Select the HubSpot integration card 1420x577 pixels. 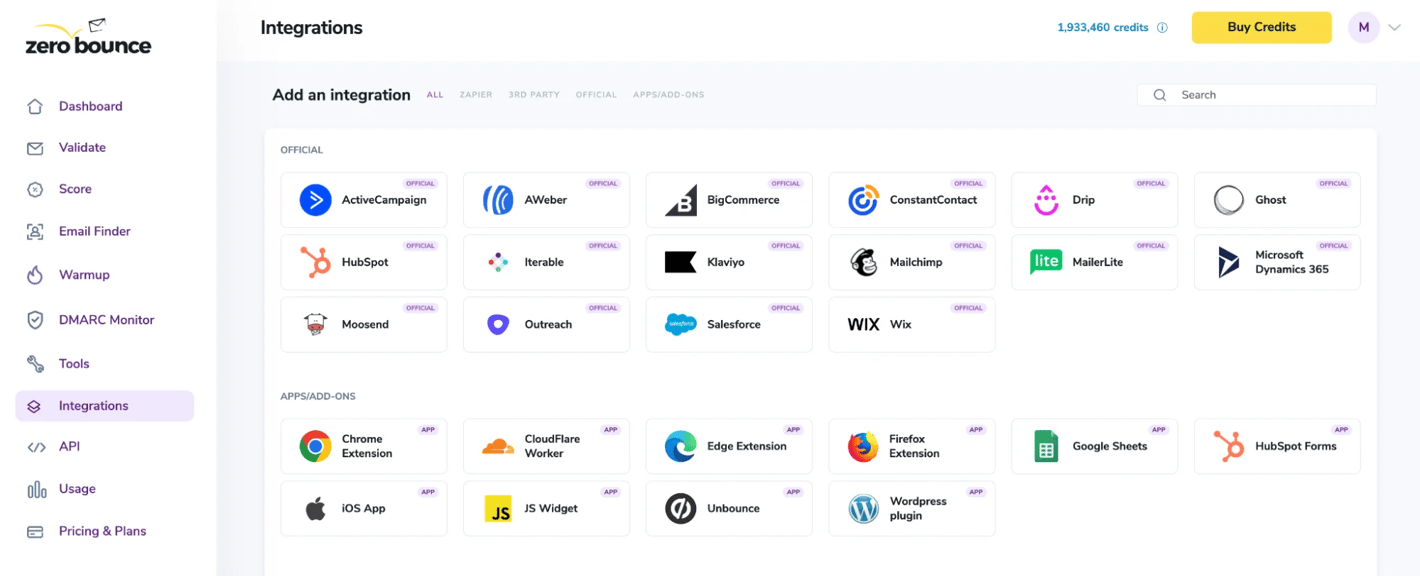[x=363, y=262]
